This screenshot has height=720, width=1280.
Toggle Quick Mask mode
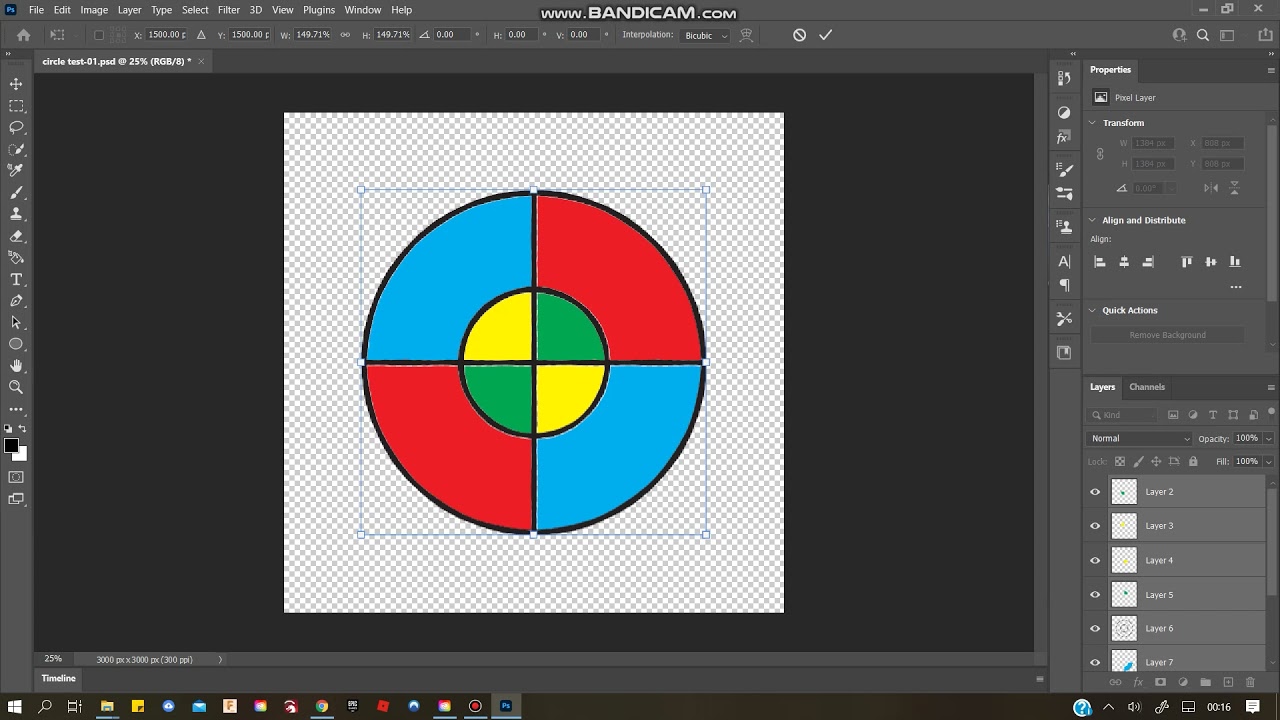[x=16, y=477]
